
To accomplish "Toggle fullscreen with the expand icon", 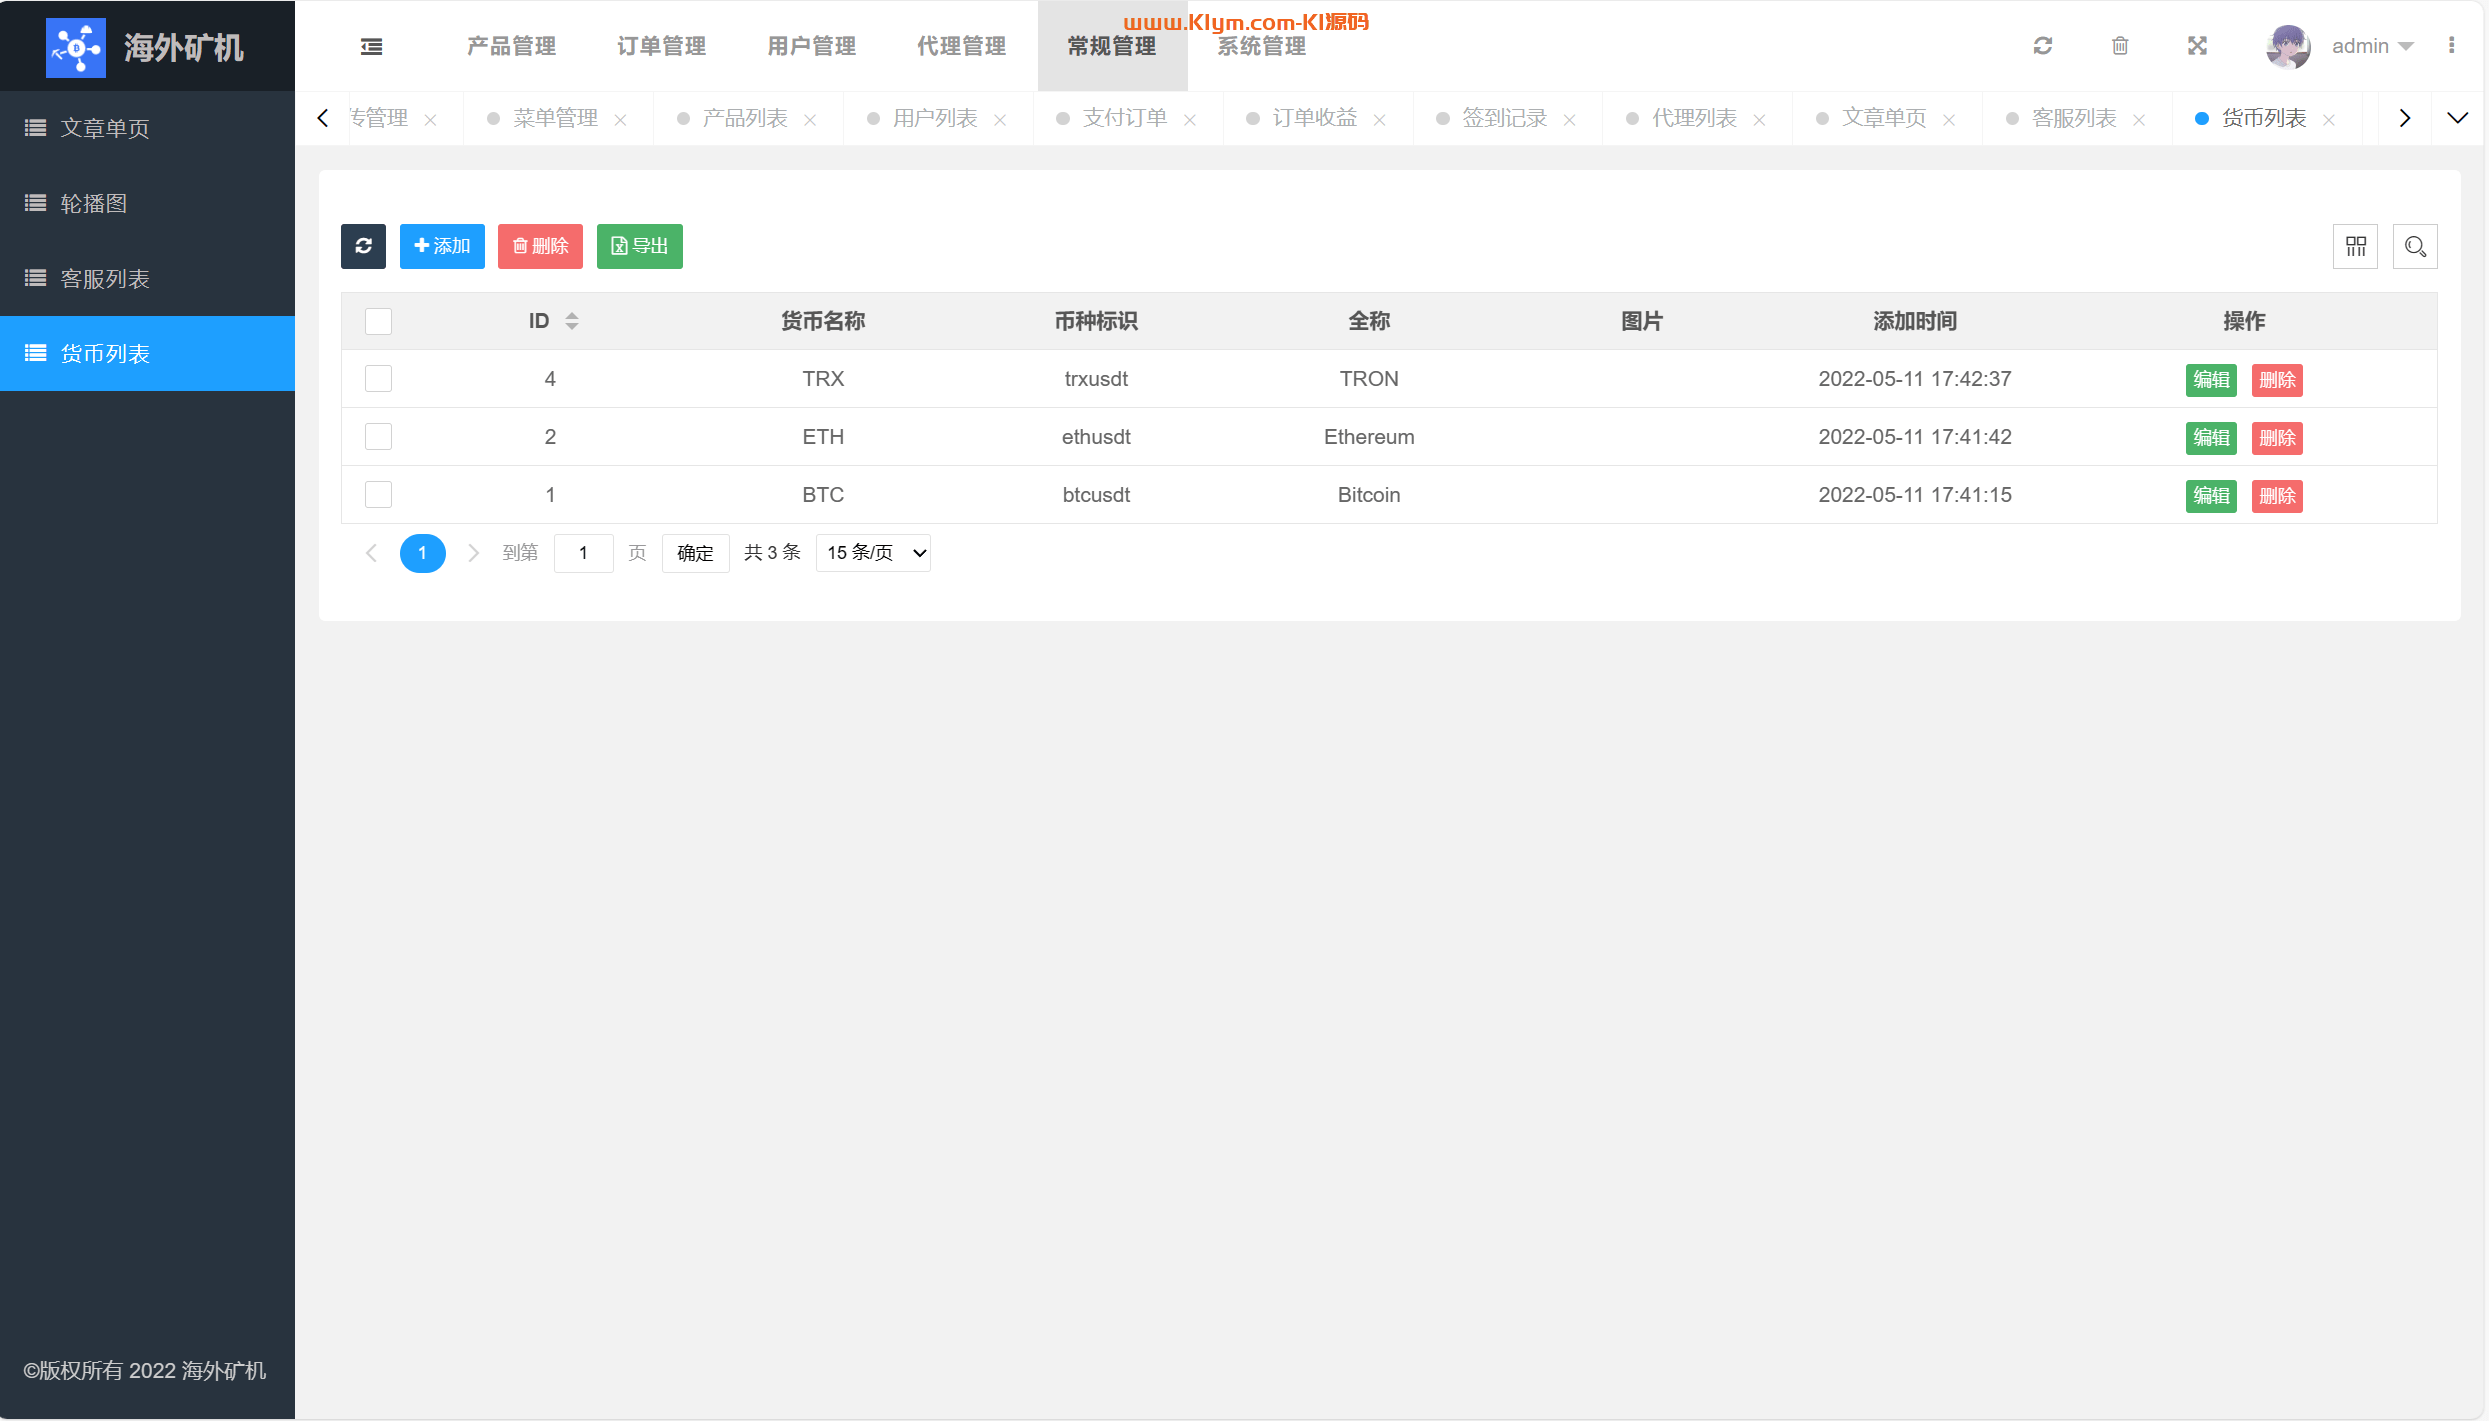I will (x=2197, y=46).
